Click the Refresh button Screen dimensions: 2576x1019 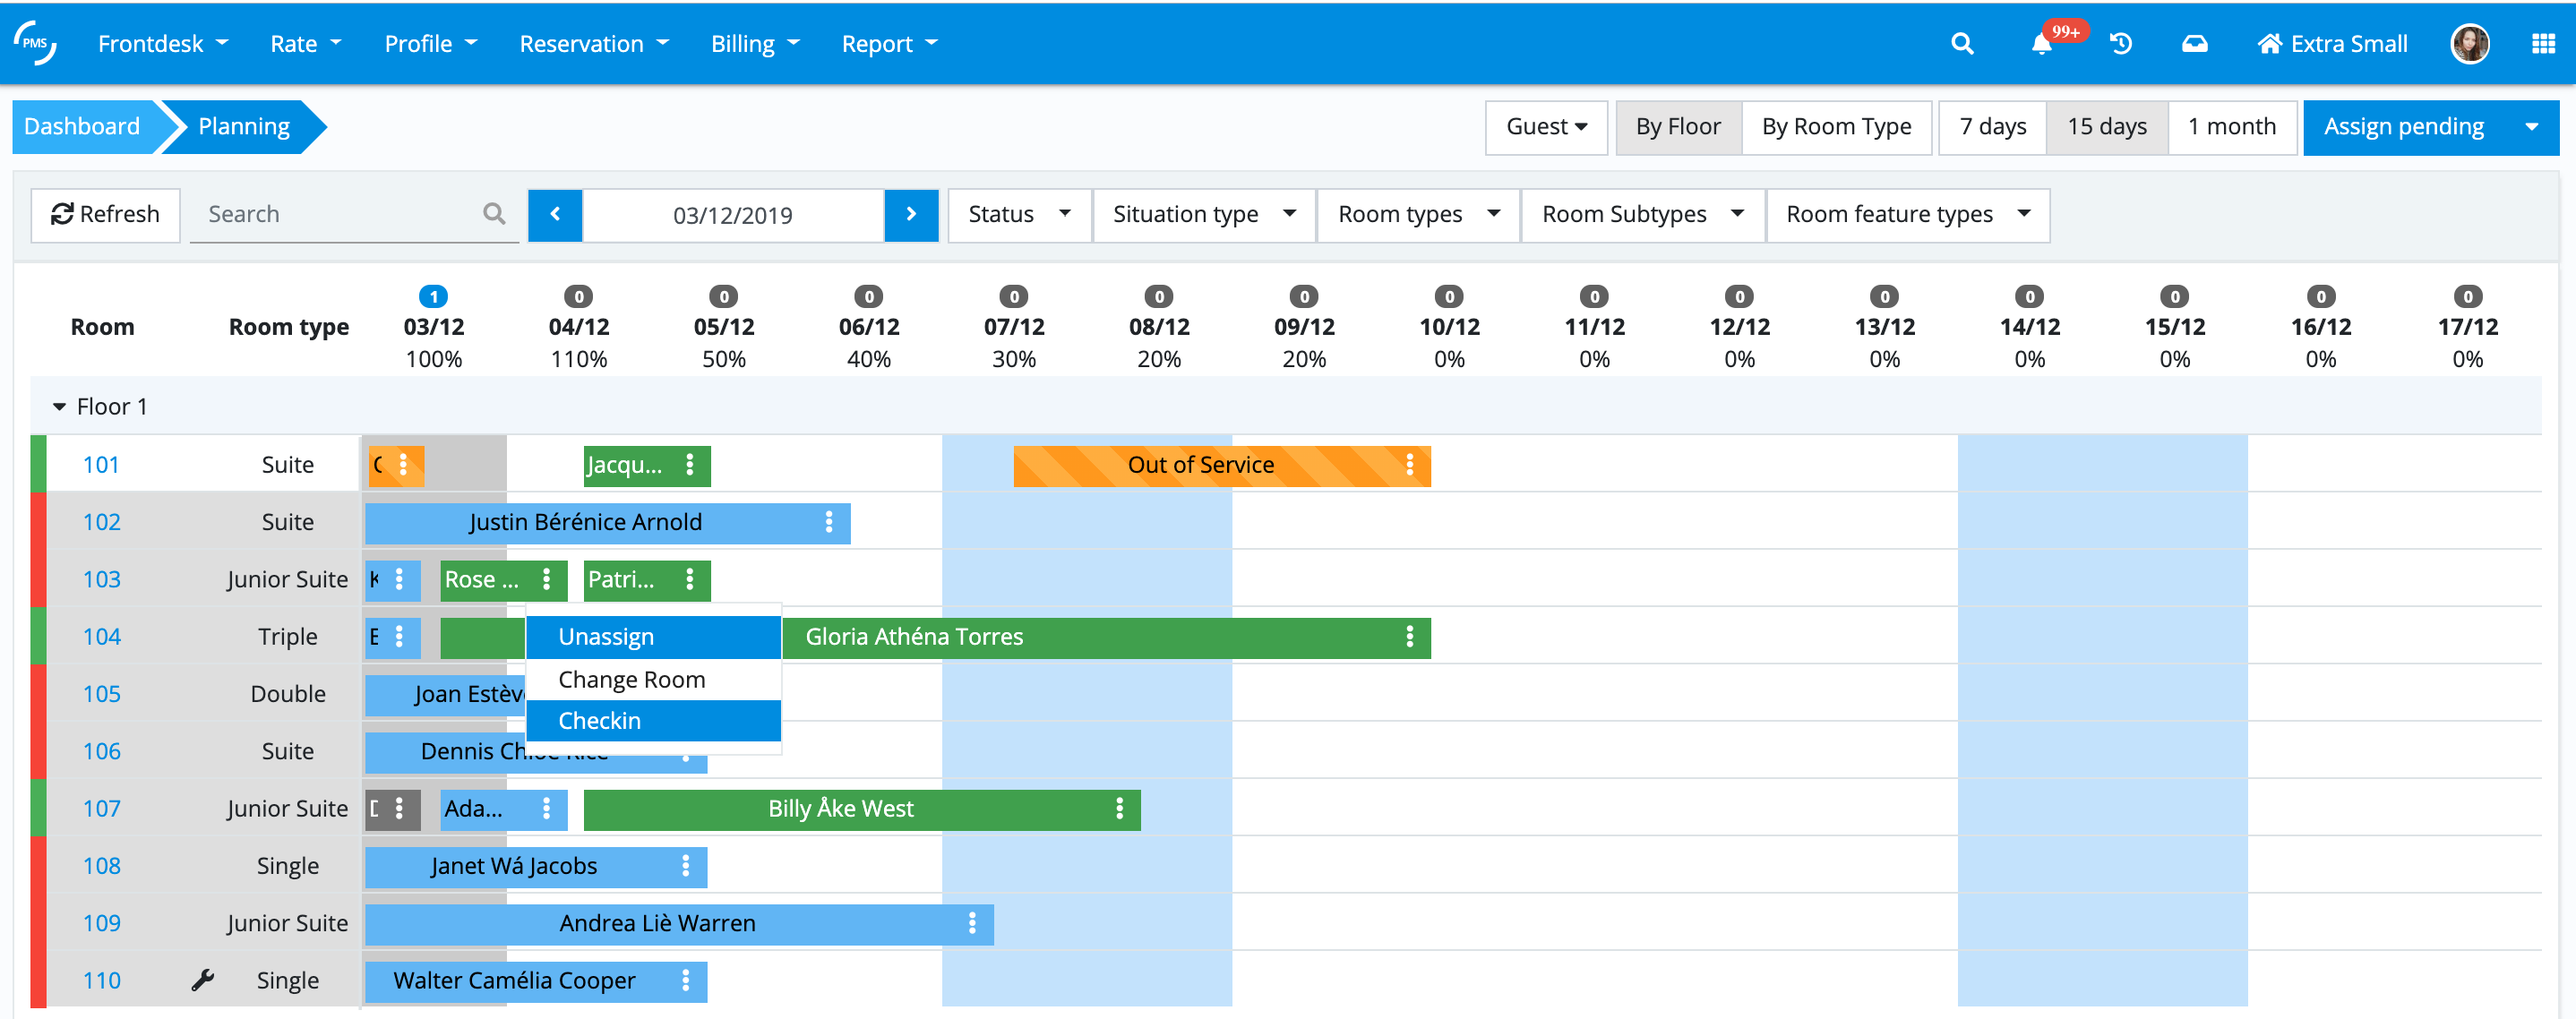tap(105, 214)
